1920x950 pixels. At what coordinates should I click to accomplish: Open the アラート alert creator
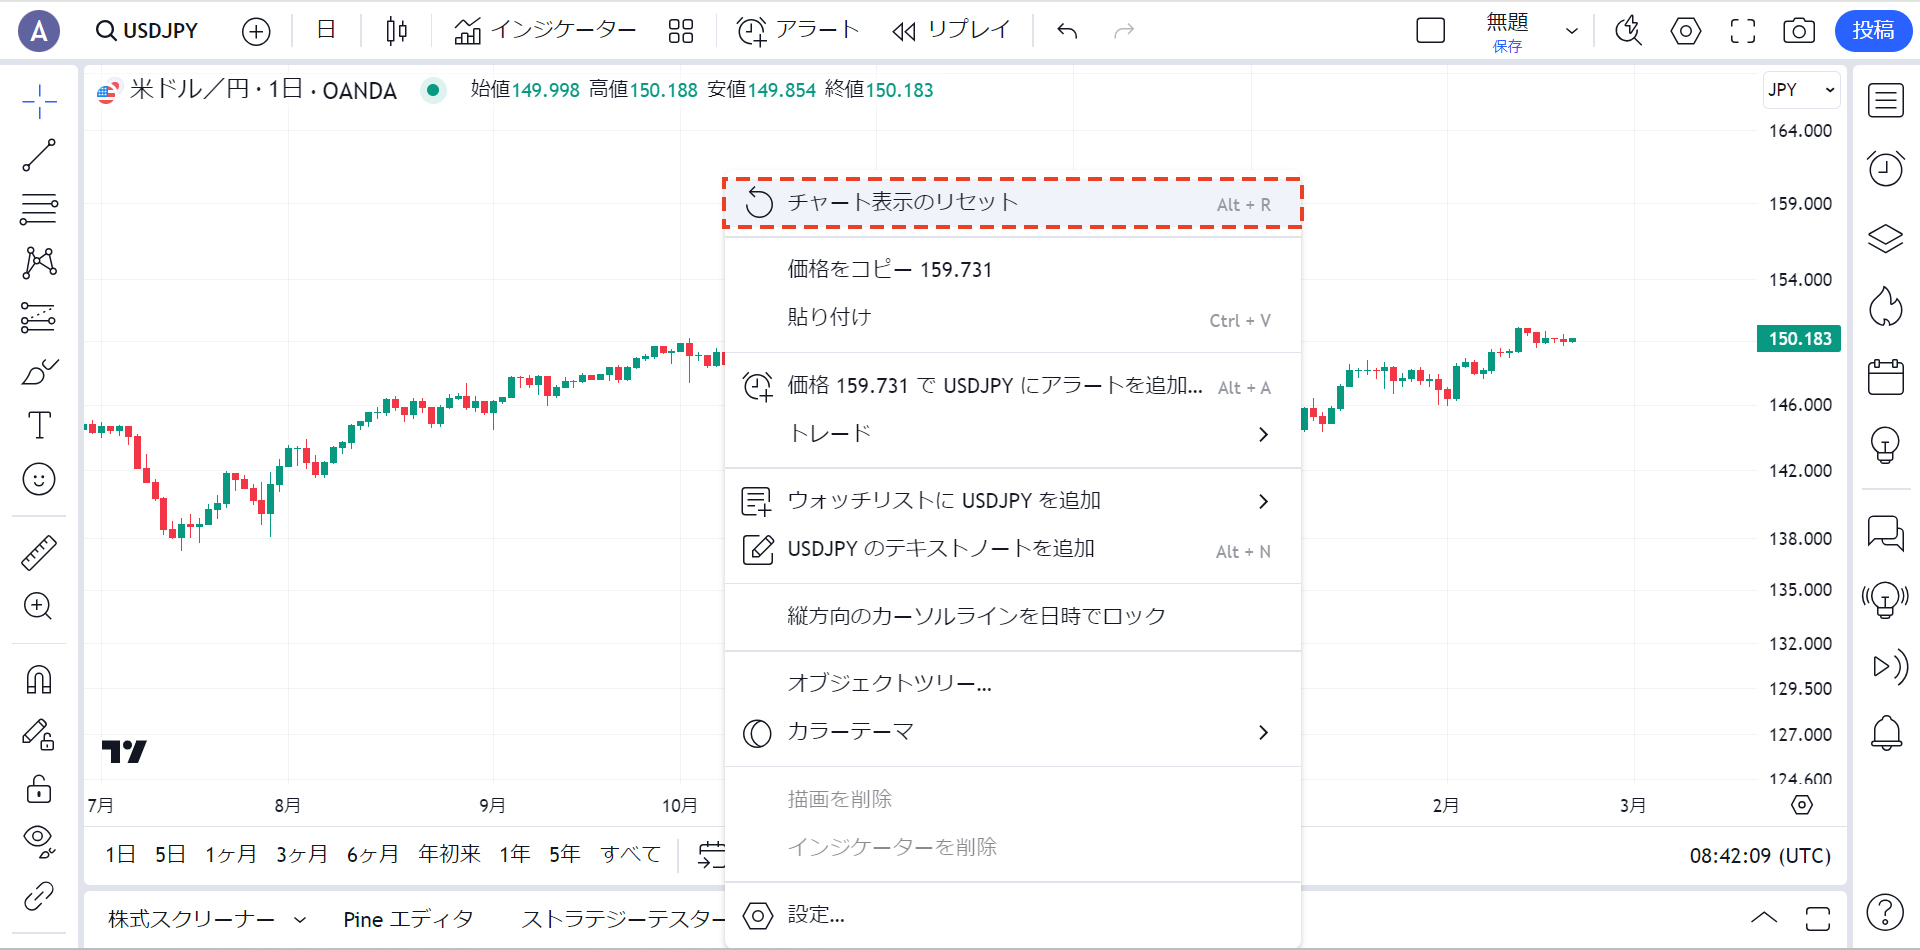point(797,31)
